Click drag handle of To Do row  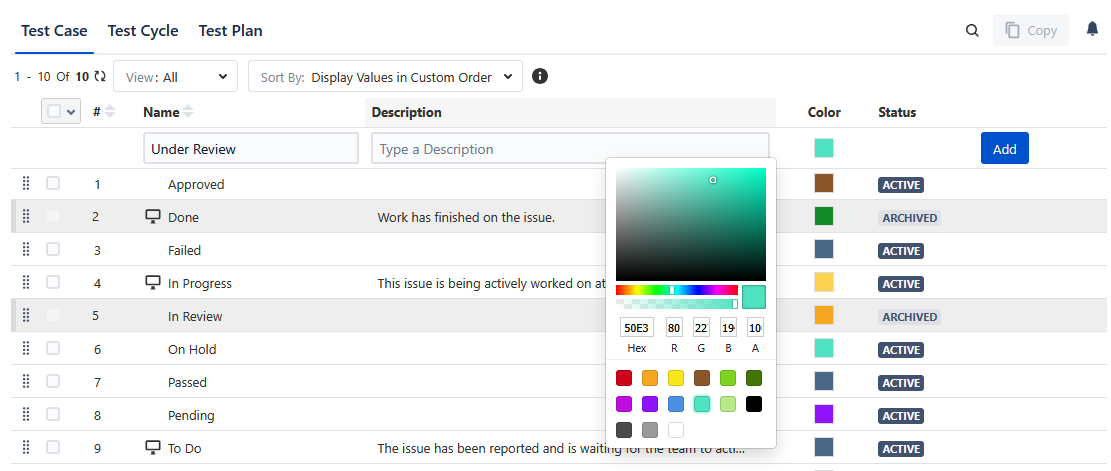[x=26, y=448]
